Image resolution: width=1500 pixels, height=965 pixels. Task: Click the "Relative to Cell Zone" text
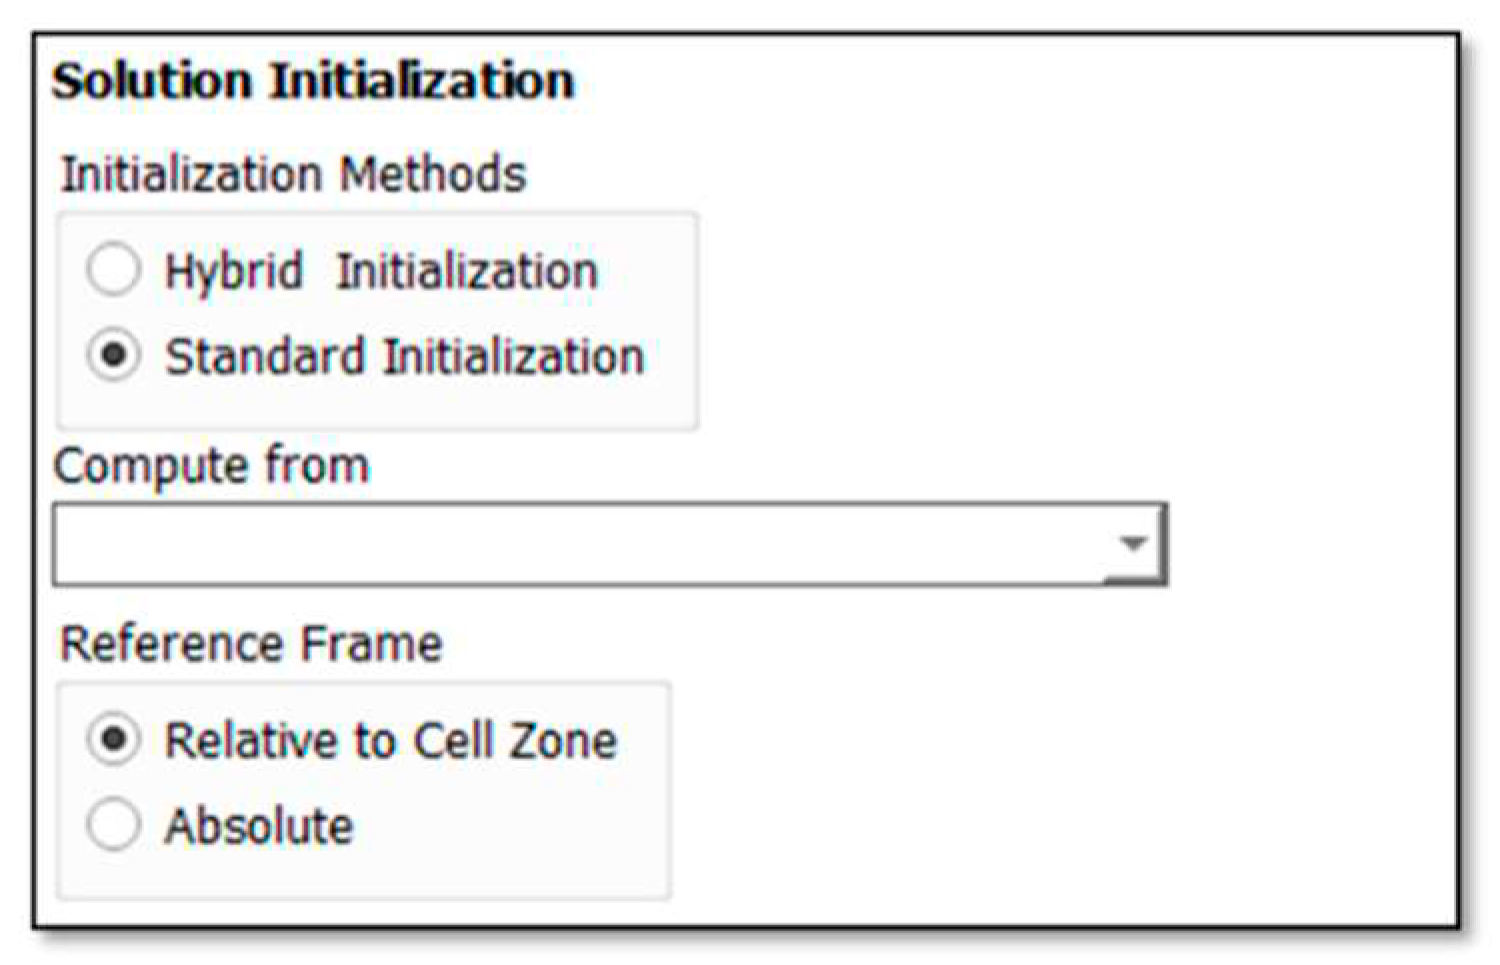point(390,741)
